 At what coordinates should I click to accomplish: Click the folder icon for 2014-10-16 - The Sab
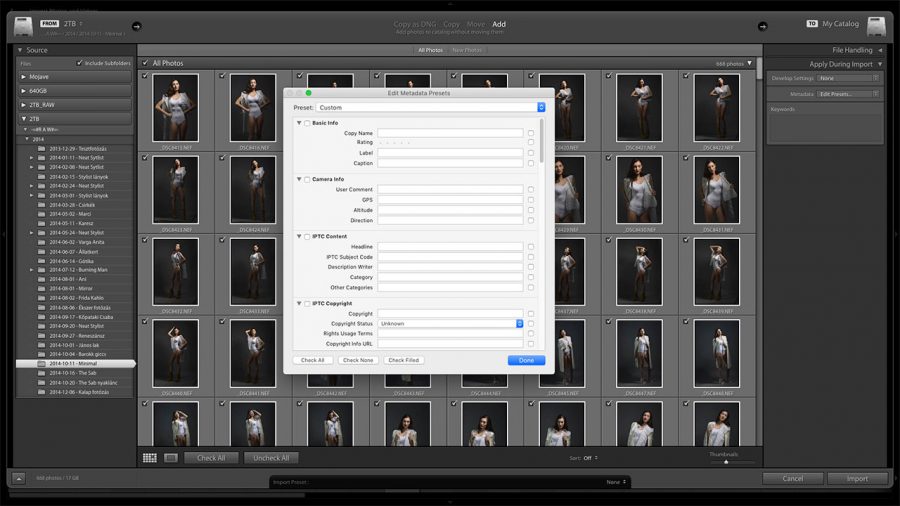(41, 373)
